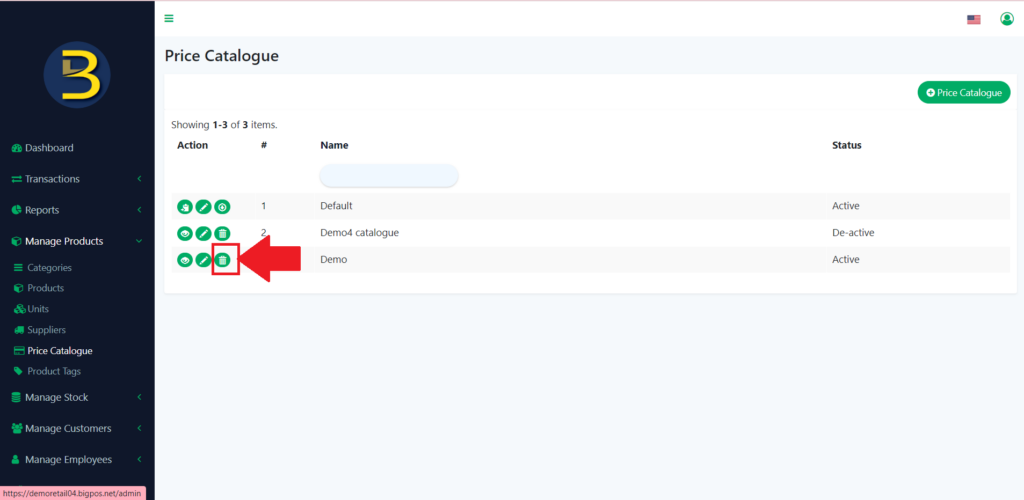Open Categories in the sidebar
Image resolution: width=1024 pixels, height=500 pixels.
pyautogui.click(x=49, y=268)
